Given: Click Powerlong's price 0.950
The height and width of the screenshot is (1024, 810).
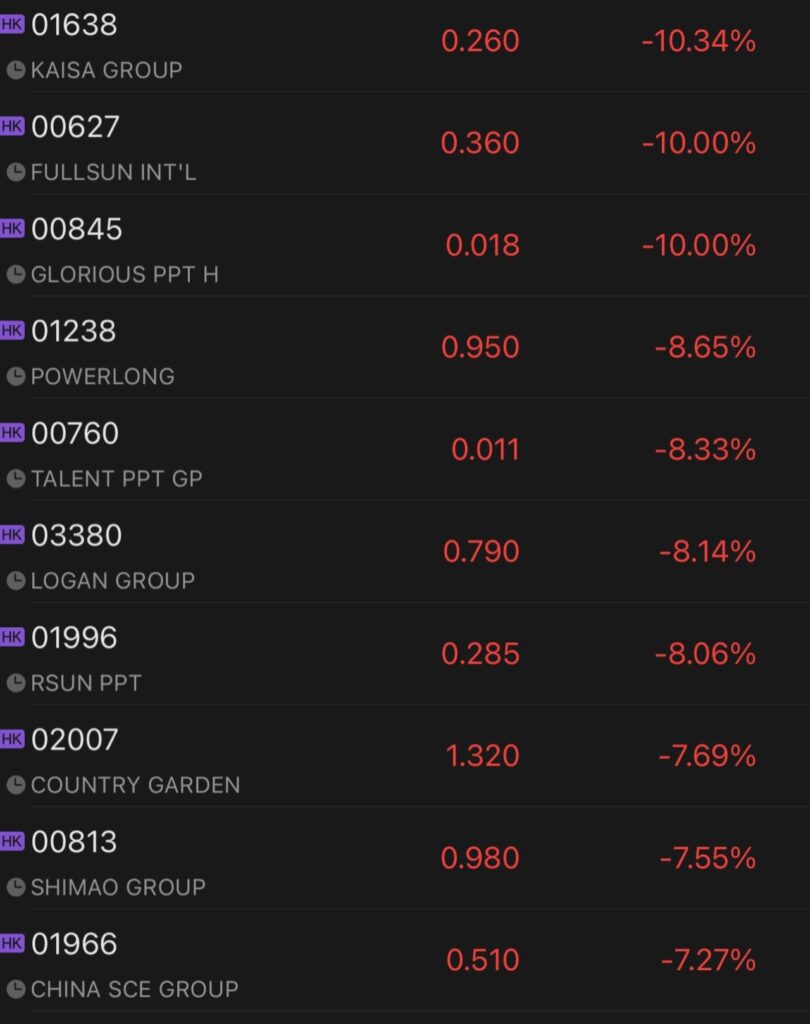Looking at the screenshot, I should click(480, 347).
